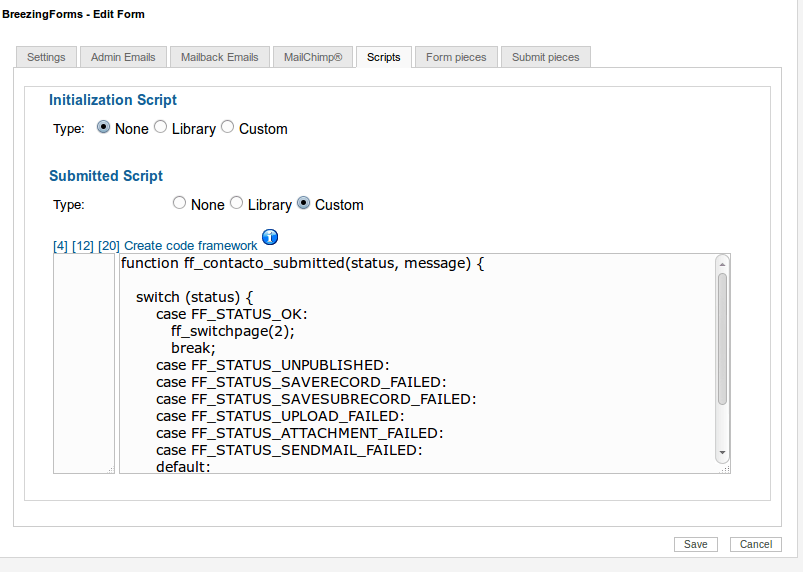Open the MailChimp® tab
The width and height of the screenshot is (803, 572).
tap(313, 57)
